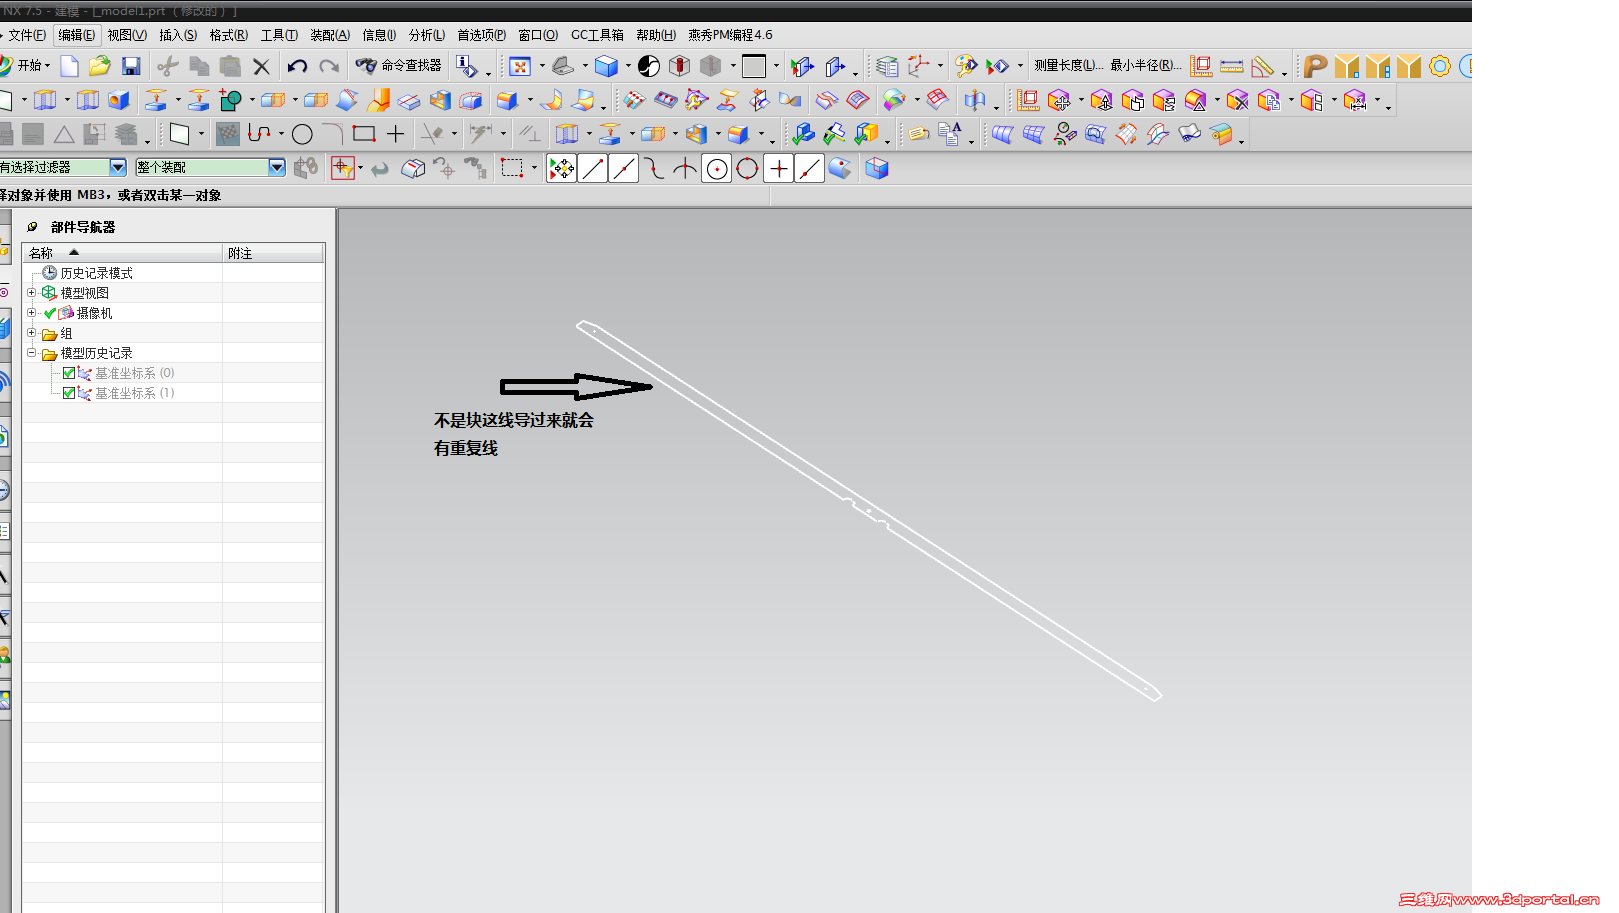This screenshot has width=1619, height=913.
Task: Open the dropdown arrow beside the blue cube icon
Action: point(628,66)
